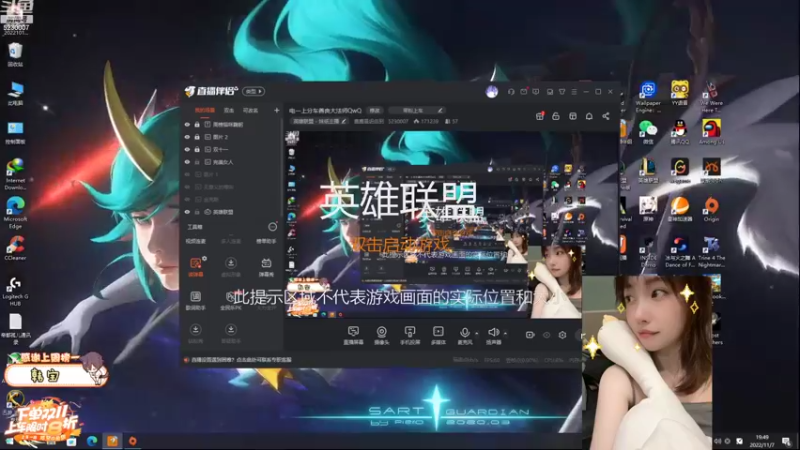Click the layer list vertical scrollbar
This screenshot has height=450, width=800.
282,168
